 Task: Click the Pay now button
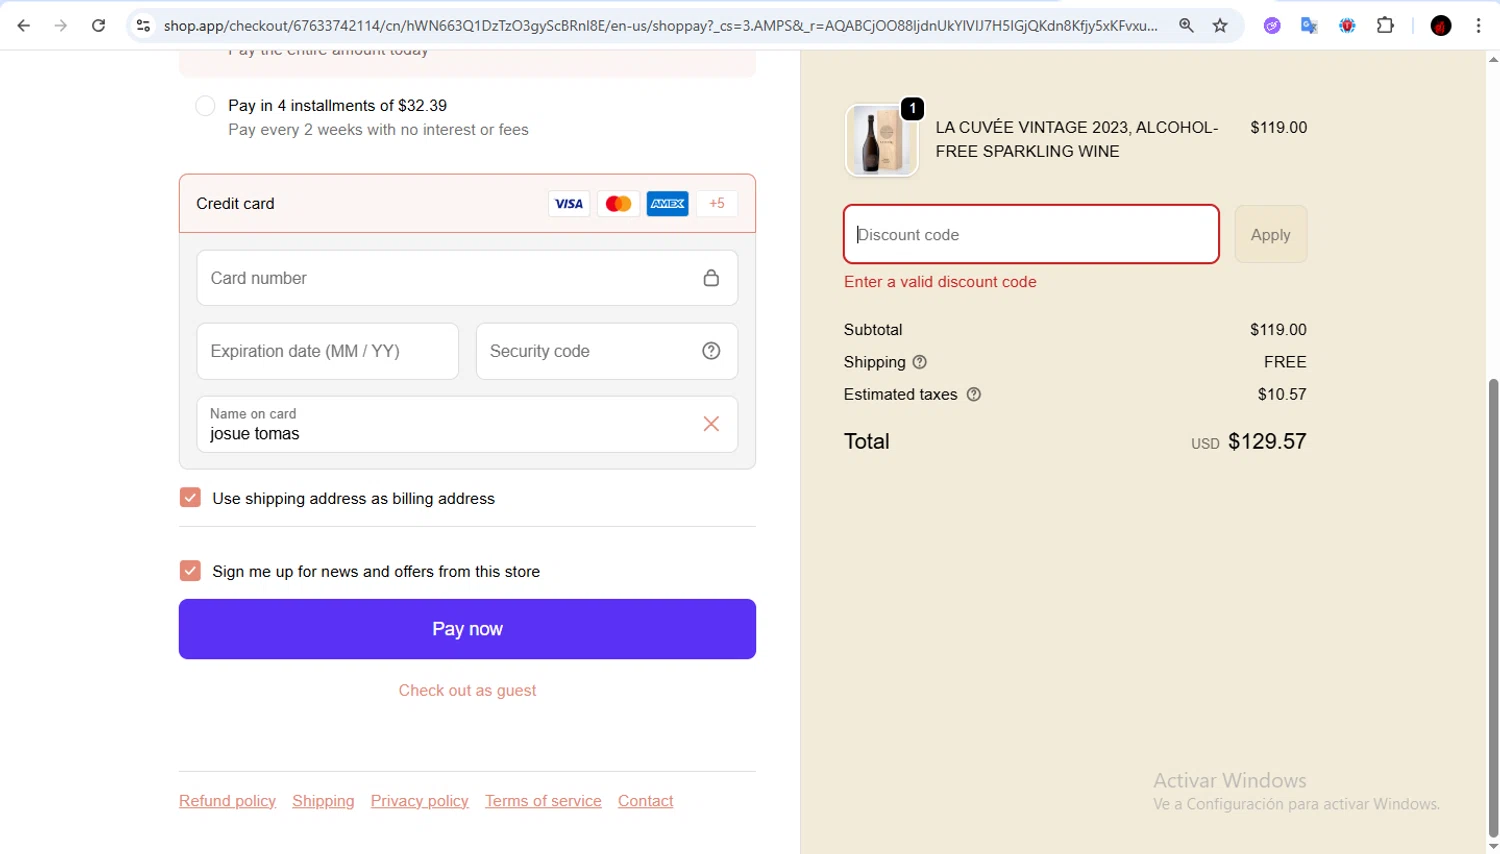(467, 629)
